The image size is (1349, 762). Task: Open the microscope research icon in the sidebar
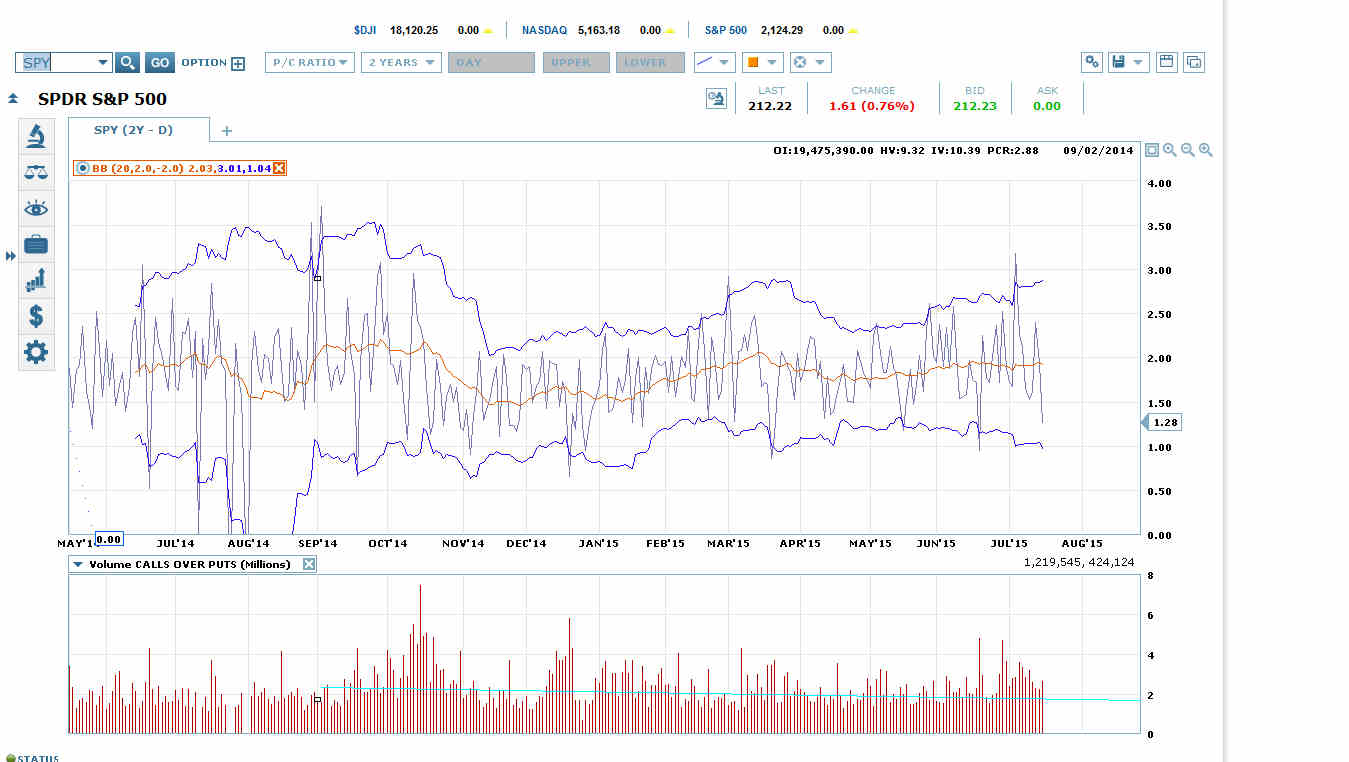tap(36, 136)
